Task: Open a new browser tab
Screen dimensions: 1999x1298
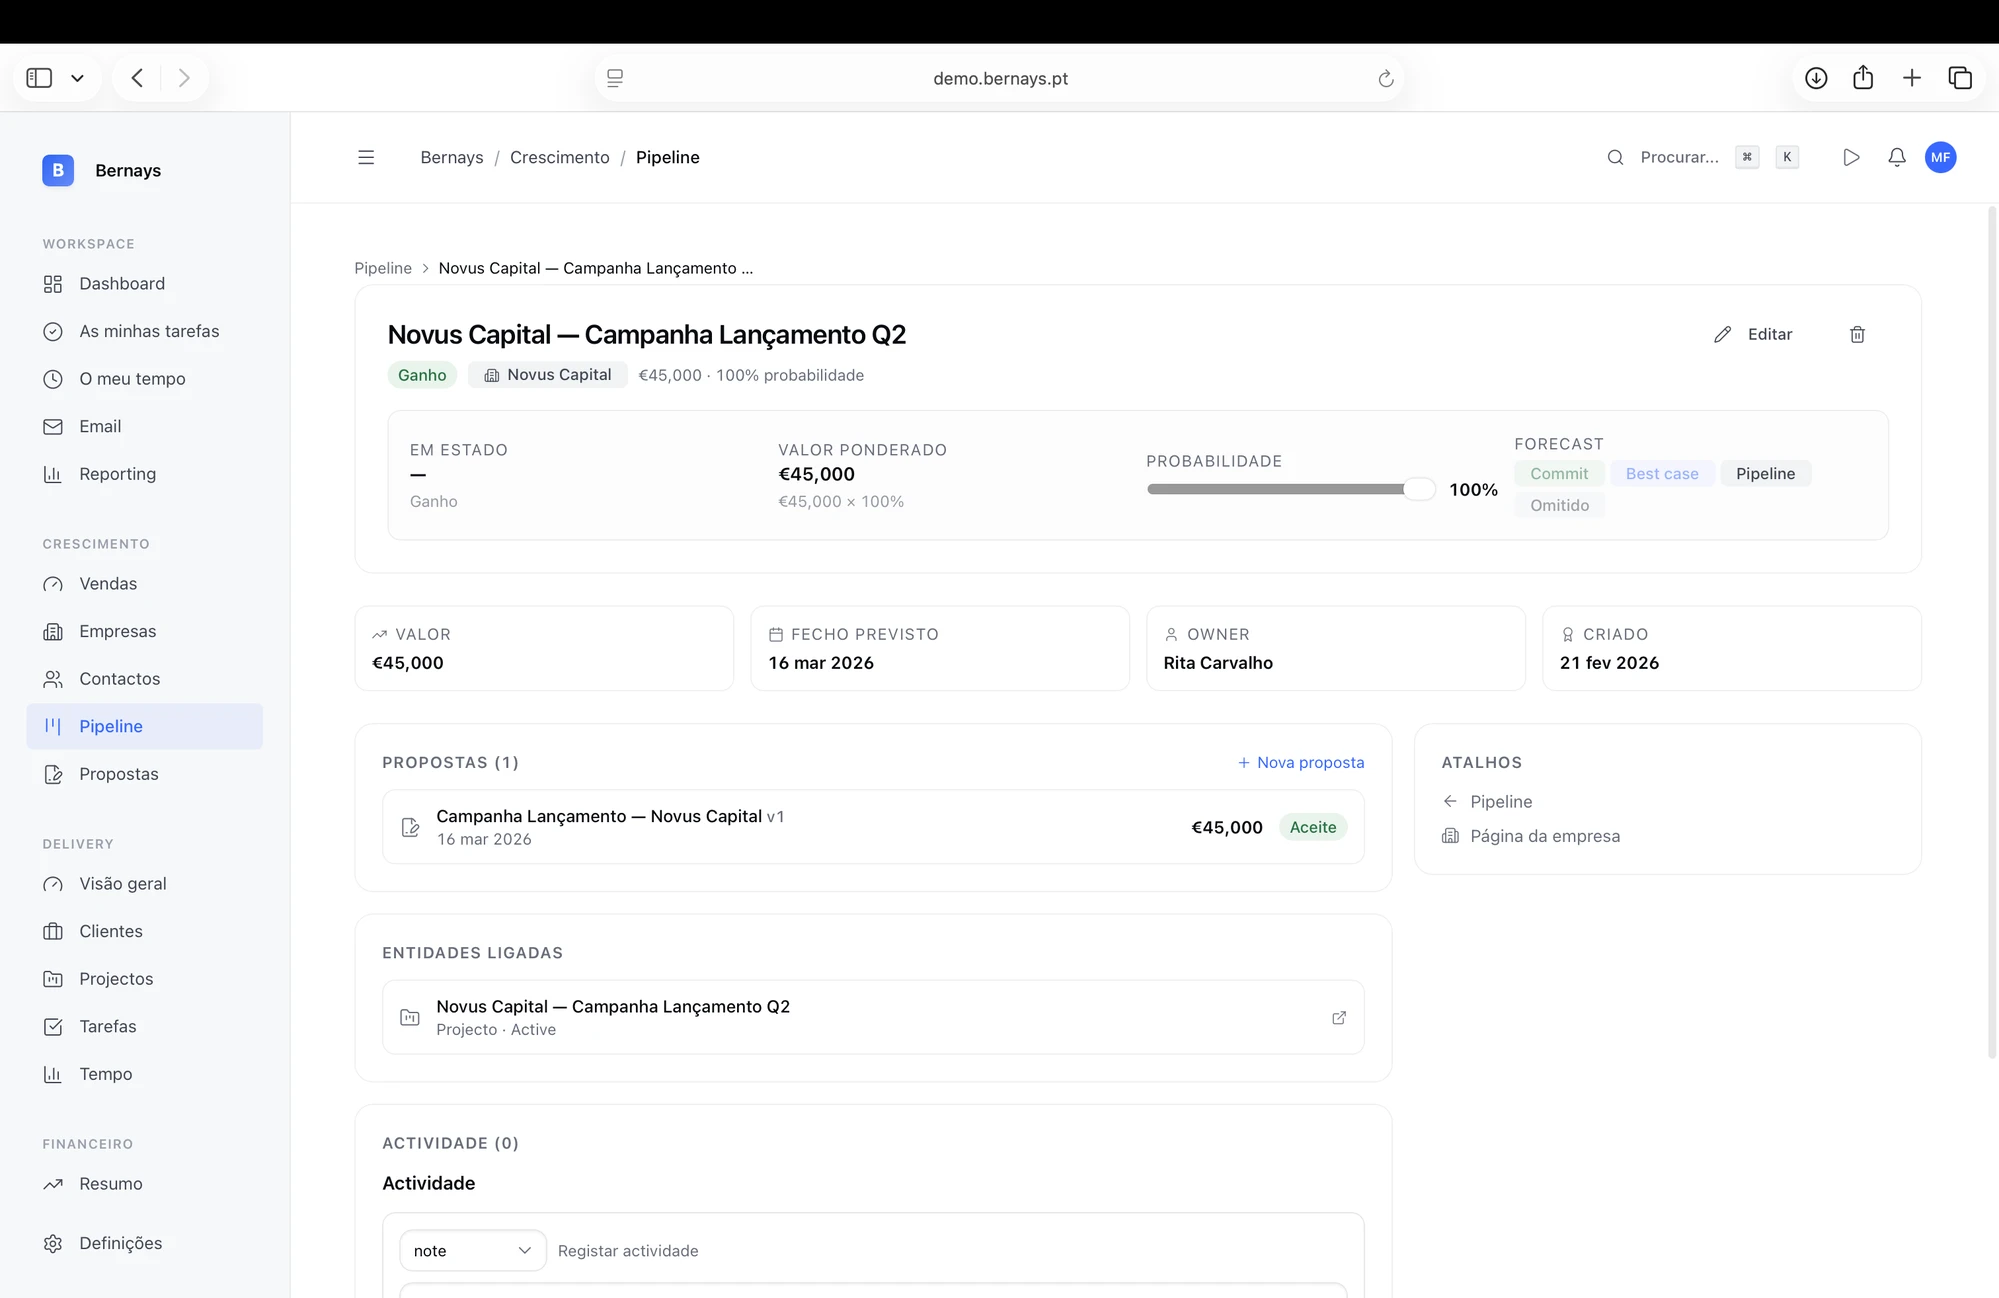Action: 1911,78
